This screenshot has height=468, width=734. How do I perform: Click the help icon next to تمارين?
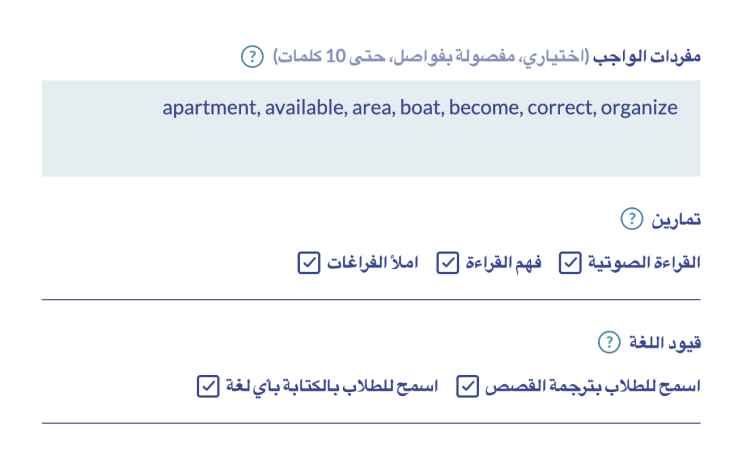click(x=631, y=219)
